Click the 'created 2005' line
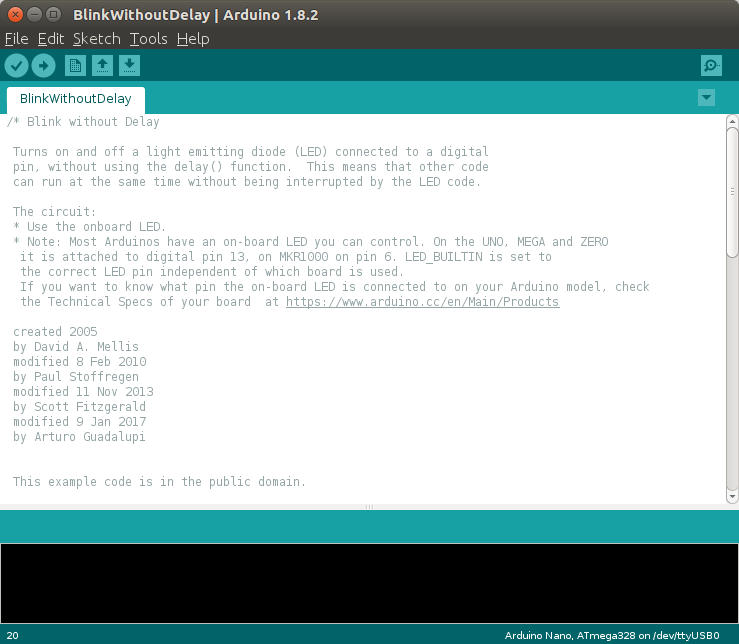Screen dimensions: 739x644 tap(55, 332)
